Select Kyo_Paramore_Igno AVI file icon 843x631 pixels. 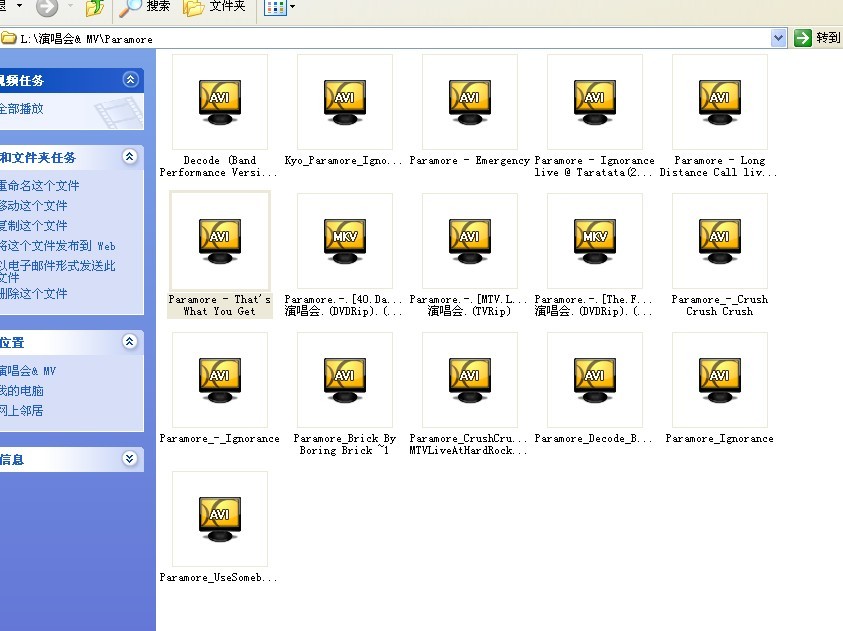345,102
